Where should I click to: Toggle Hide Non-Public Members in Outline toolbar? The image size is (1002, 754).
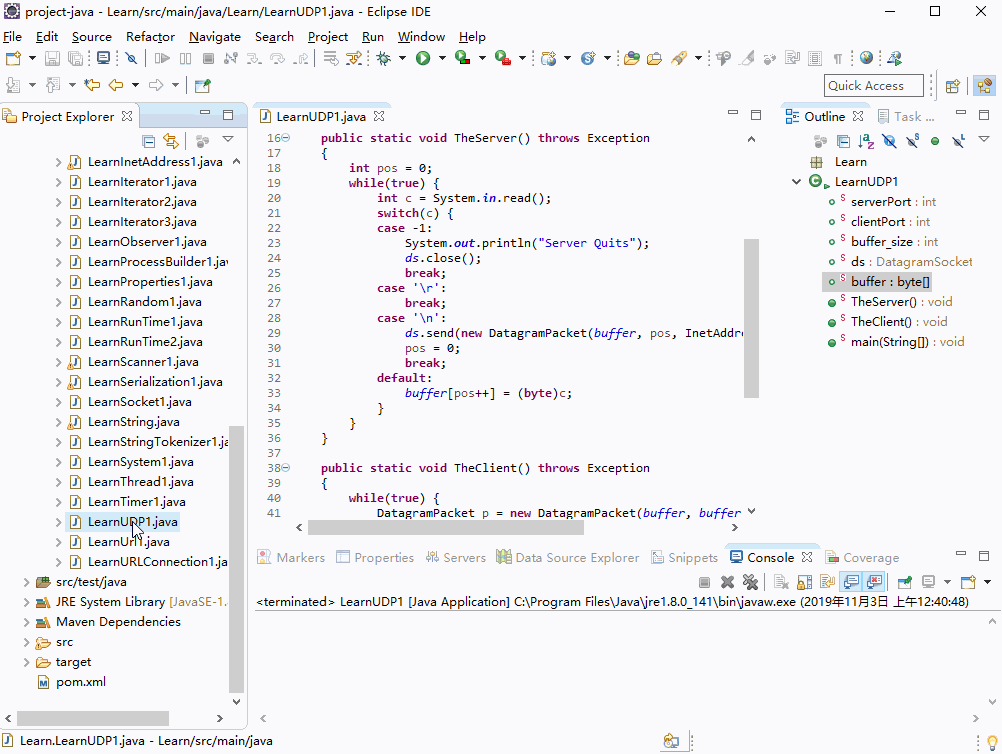935,141
